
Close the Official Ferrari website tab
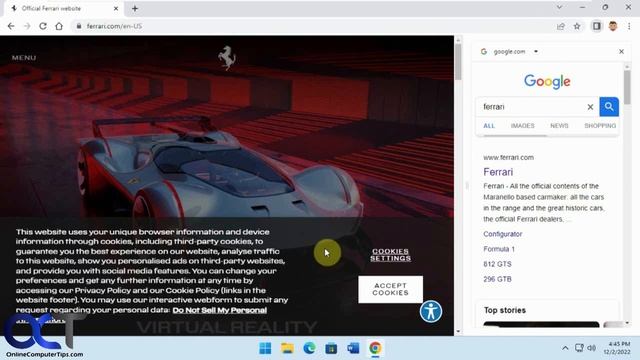116,8
